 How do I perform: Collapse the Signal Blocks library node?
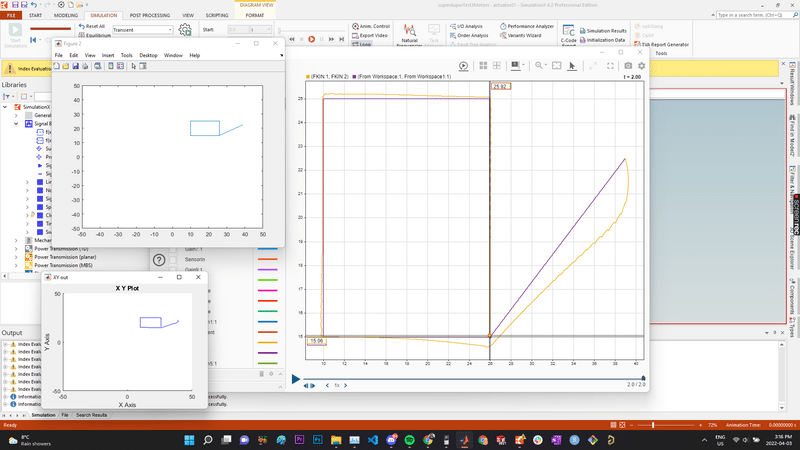pos(16,123)
